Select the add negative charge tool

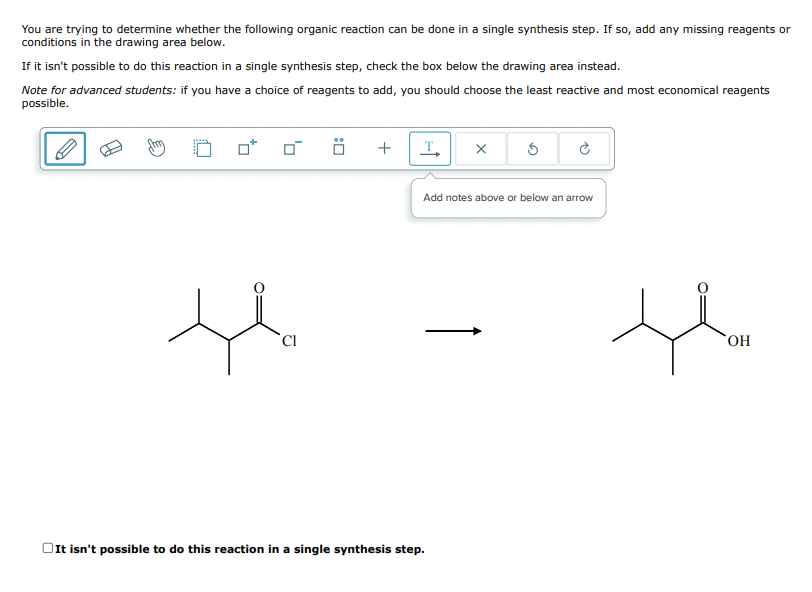pos(290,148)
